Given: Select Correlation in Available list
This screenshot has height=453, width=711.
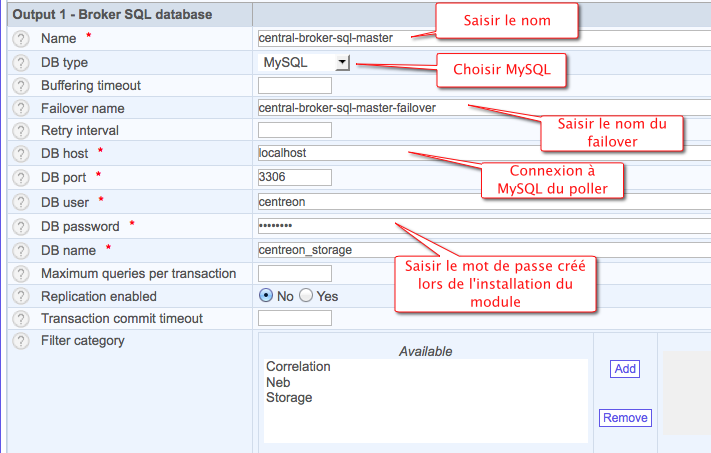Looking at the screenshot, I should [298, 367].
